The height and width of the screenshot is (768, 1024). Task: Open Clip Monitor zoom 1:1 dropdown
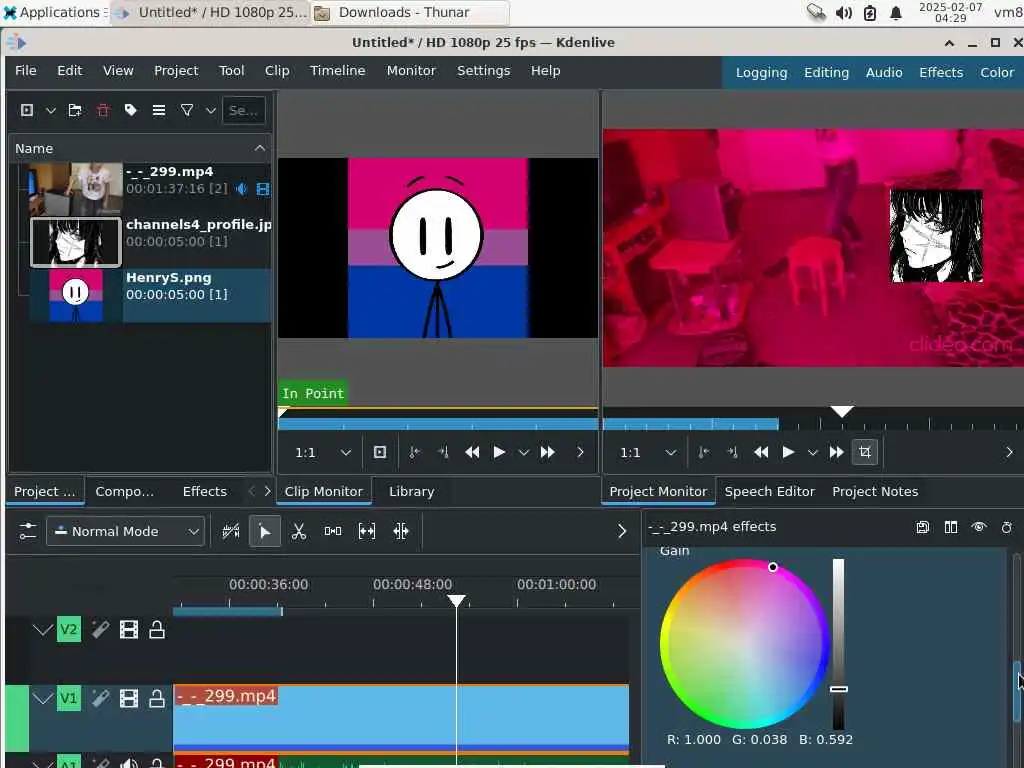(x=323, y=452)
